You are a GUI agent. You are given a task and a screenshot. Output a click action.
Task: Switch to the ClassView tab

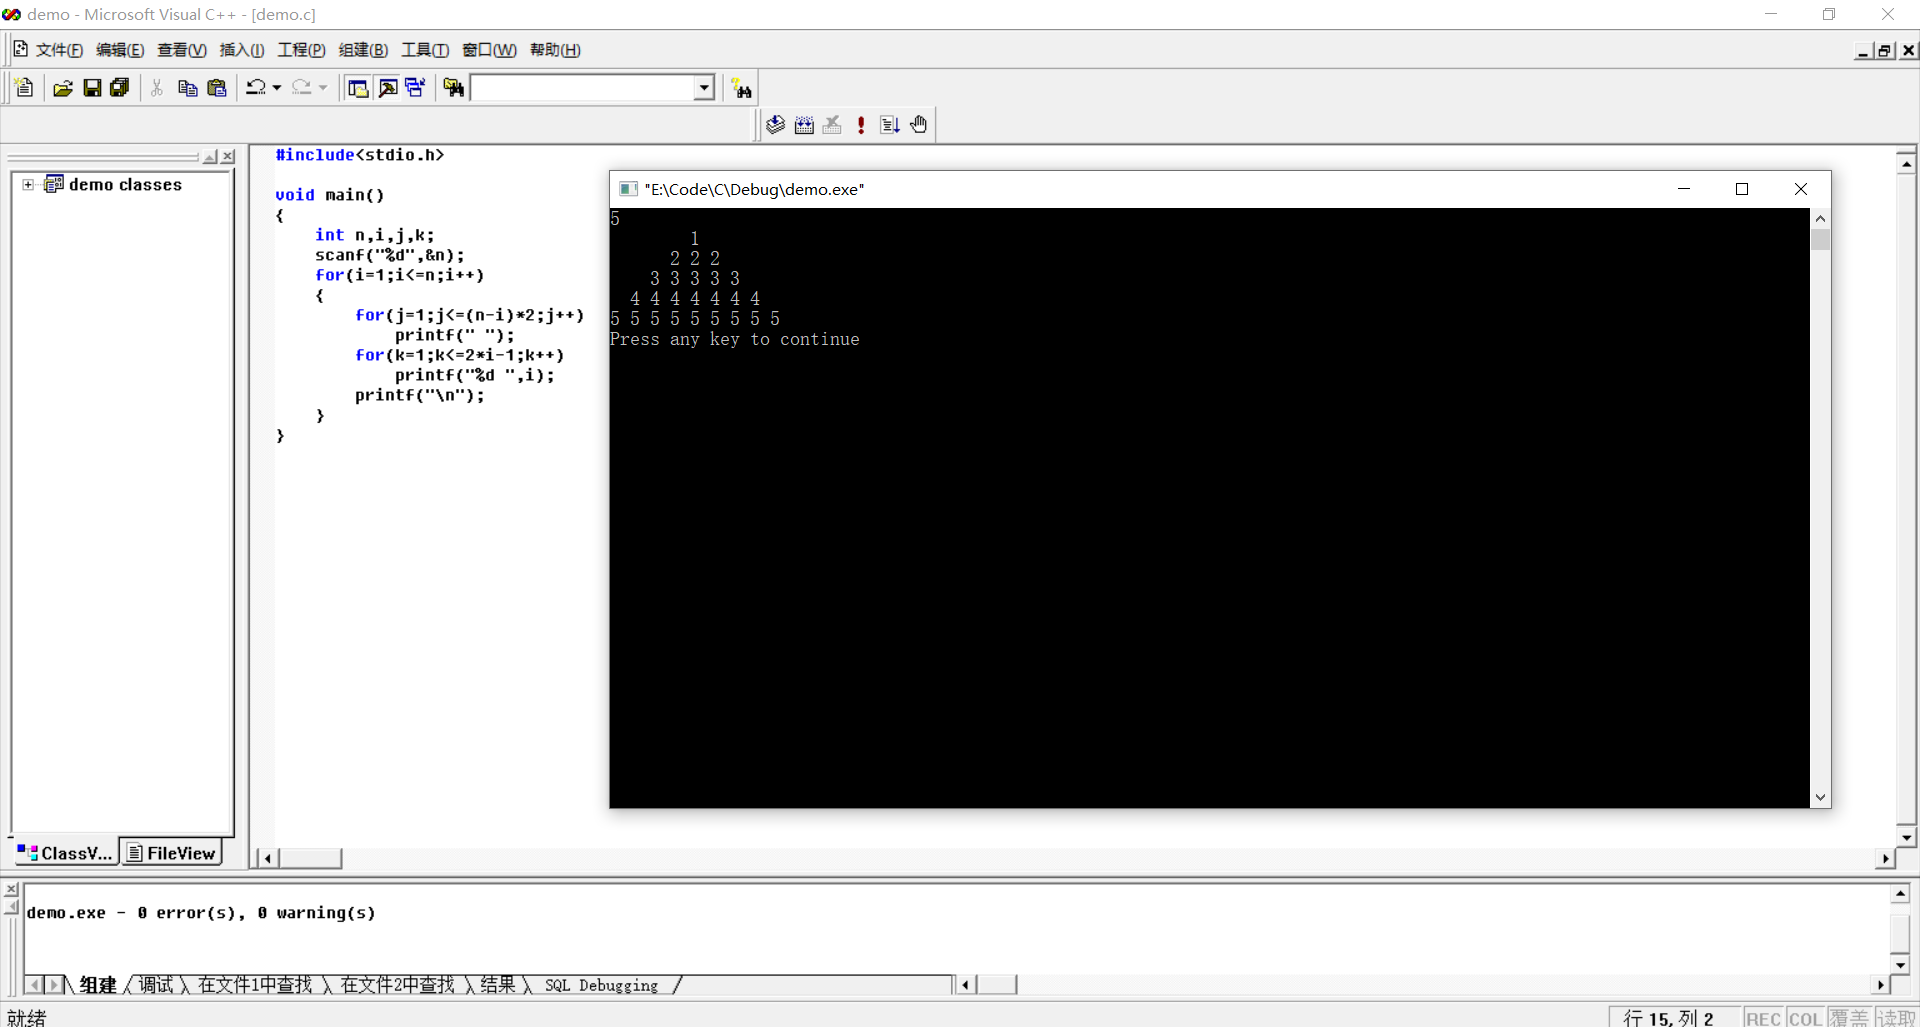click(65, 853)
